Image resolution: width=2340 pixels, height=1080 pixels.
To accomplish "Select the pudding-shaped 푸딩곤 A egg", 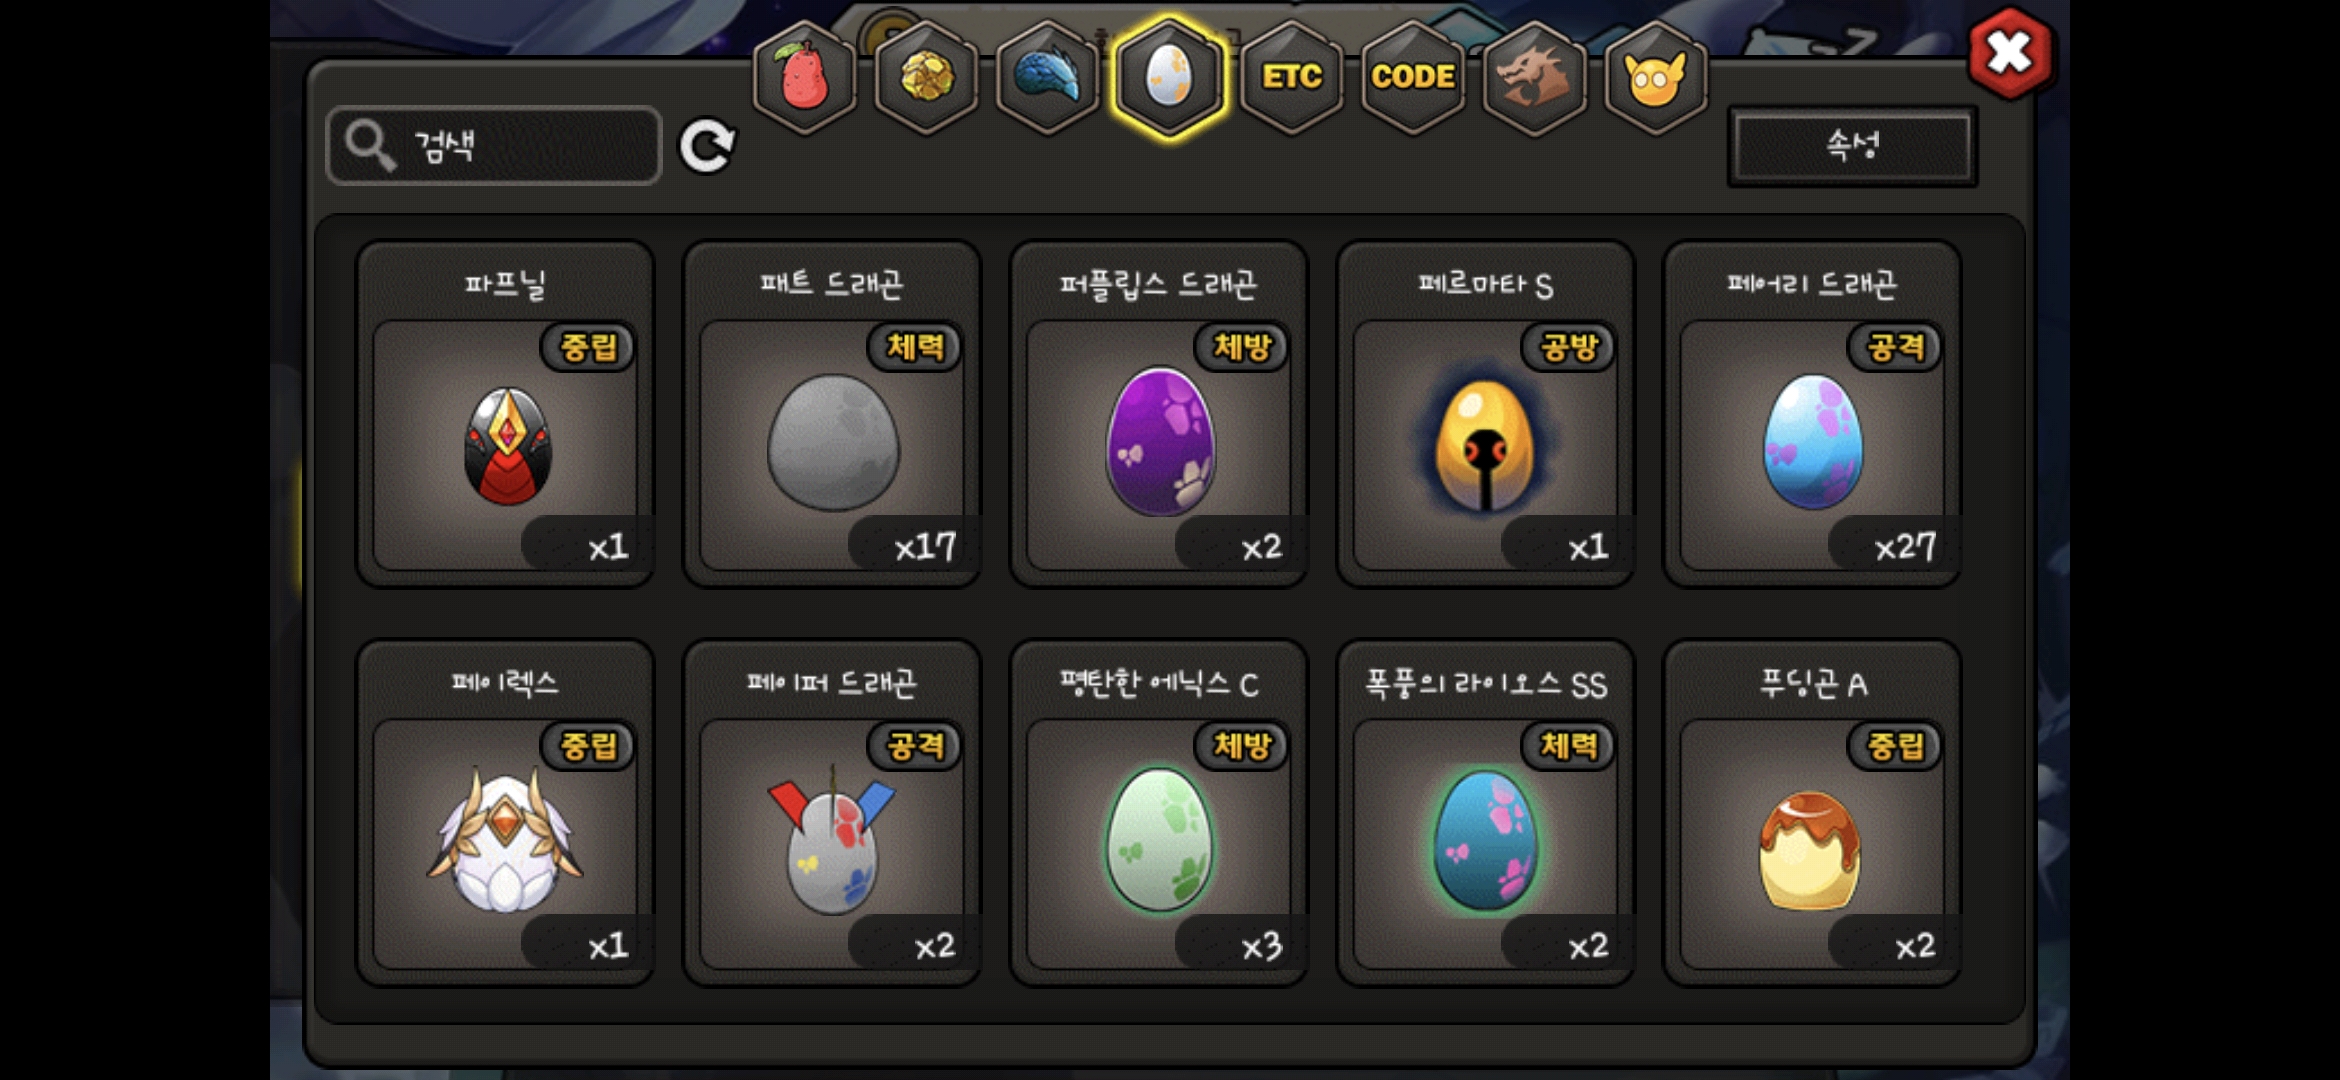I will pyautogui.click(x=1812, y=812).
